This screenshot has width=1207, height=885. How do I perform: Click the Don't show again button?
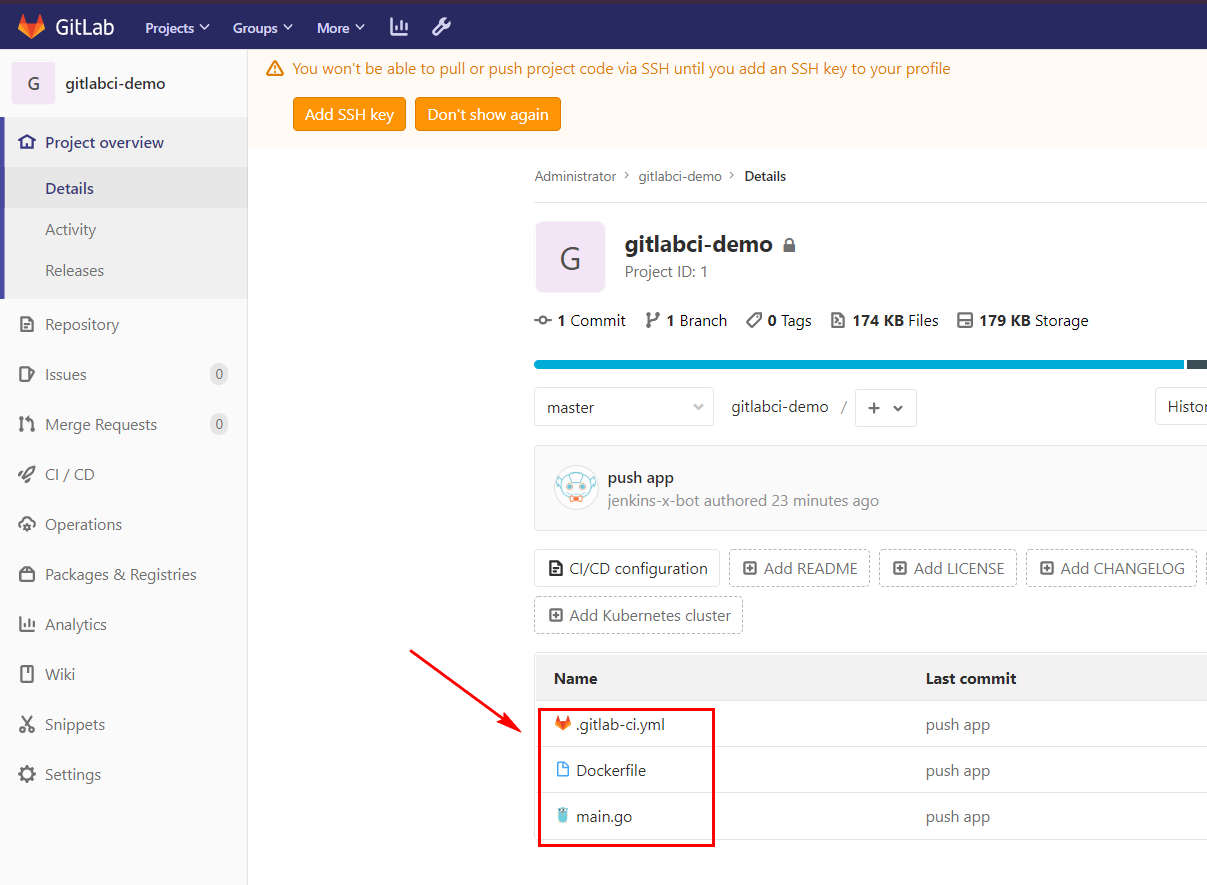coord(488,114)
